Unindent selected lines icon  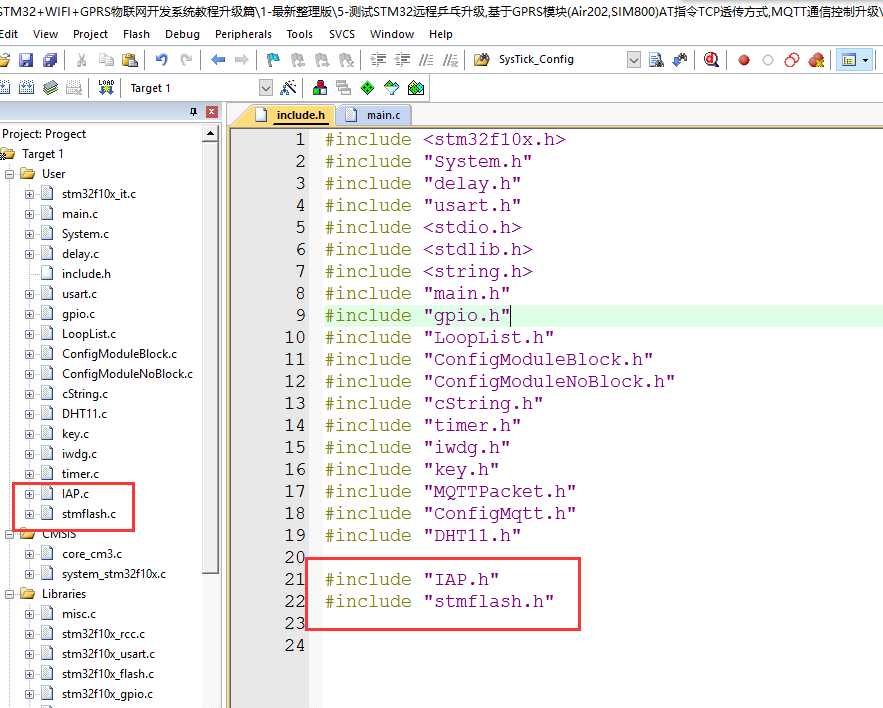[402, 60]
